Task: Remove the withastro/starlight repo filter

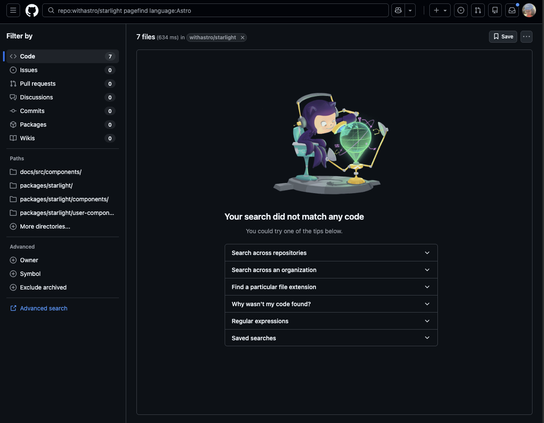Action: 242,37
